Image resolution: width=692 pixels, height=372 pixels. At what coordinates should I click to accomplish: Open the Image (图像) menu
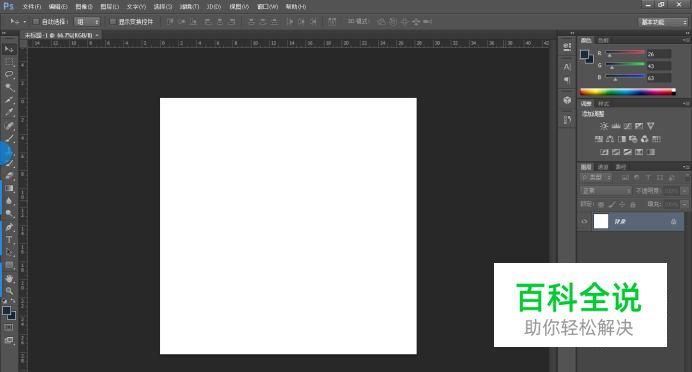[83, 7]
